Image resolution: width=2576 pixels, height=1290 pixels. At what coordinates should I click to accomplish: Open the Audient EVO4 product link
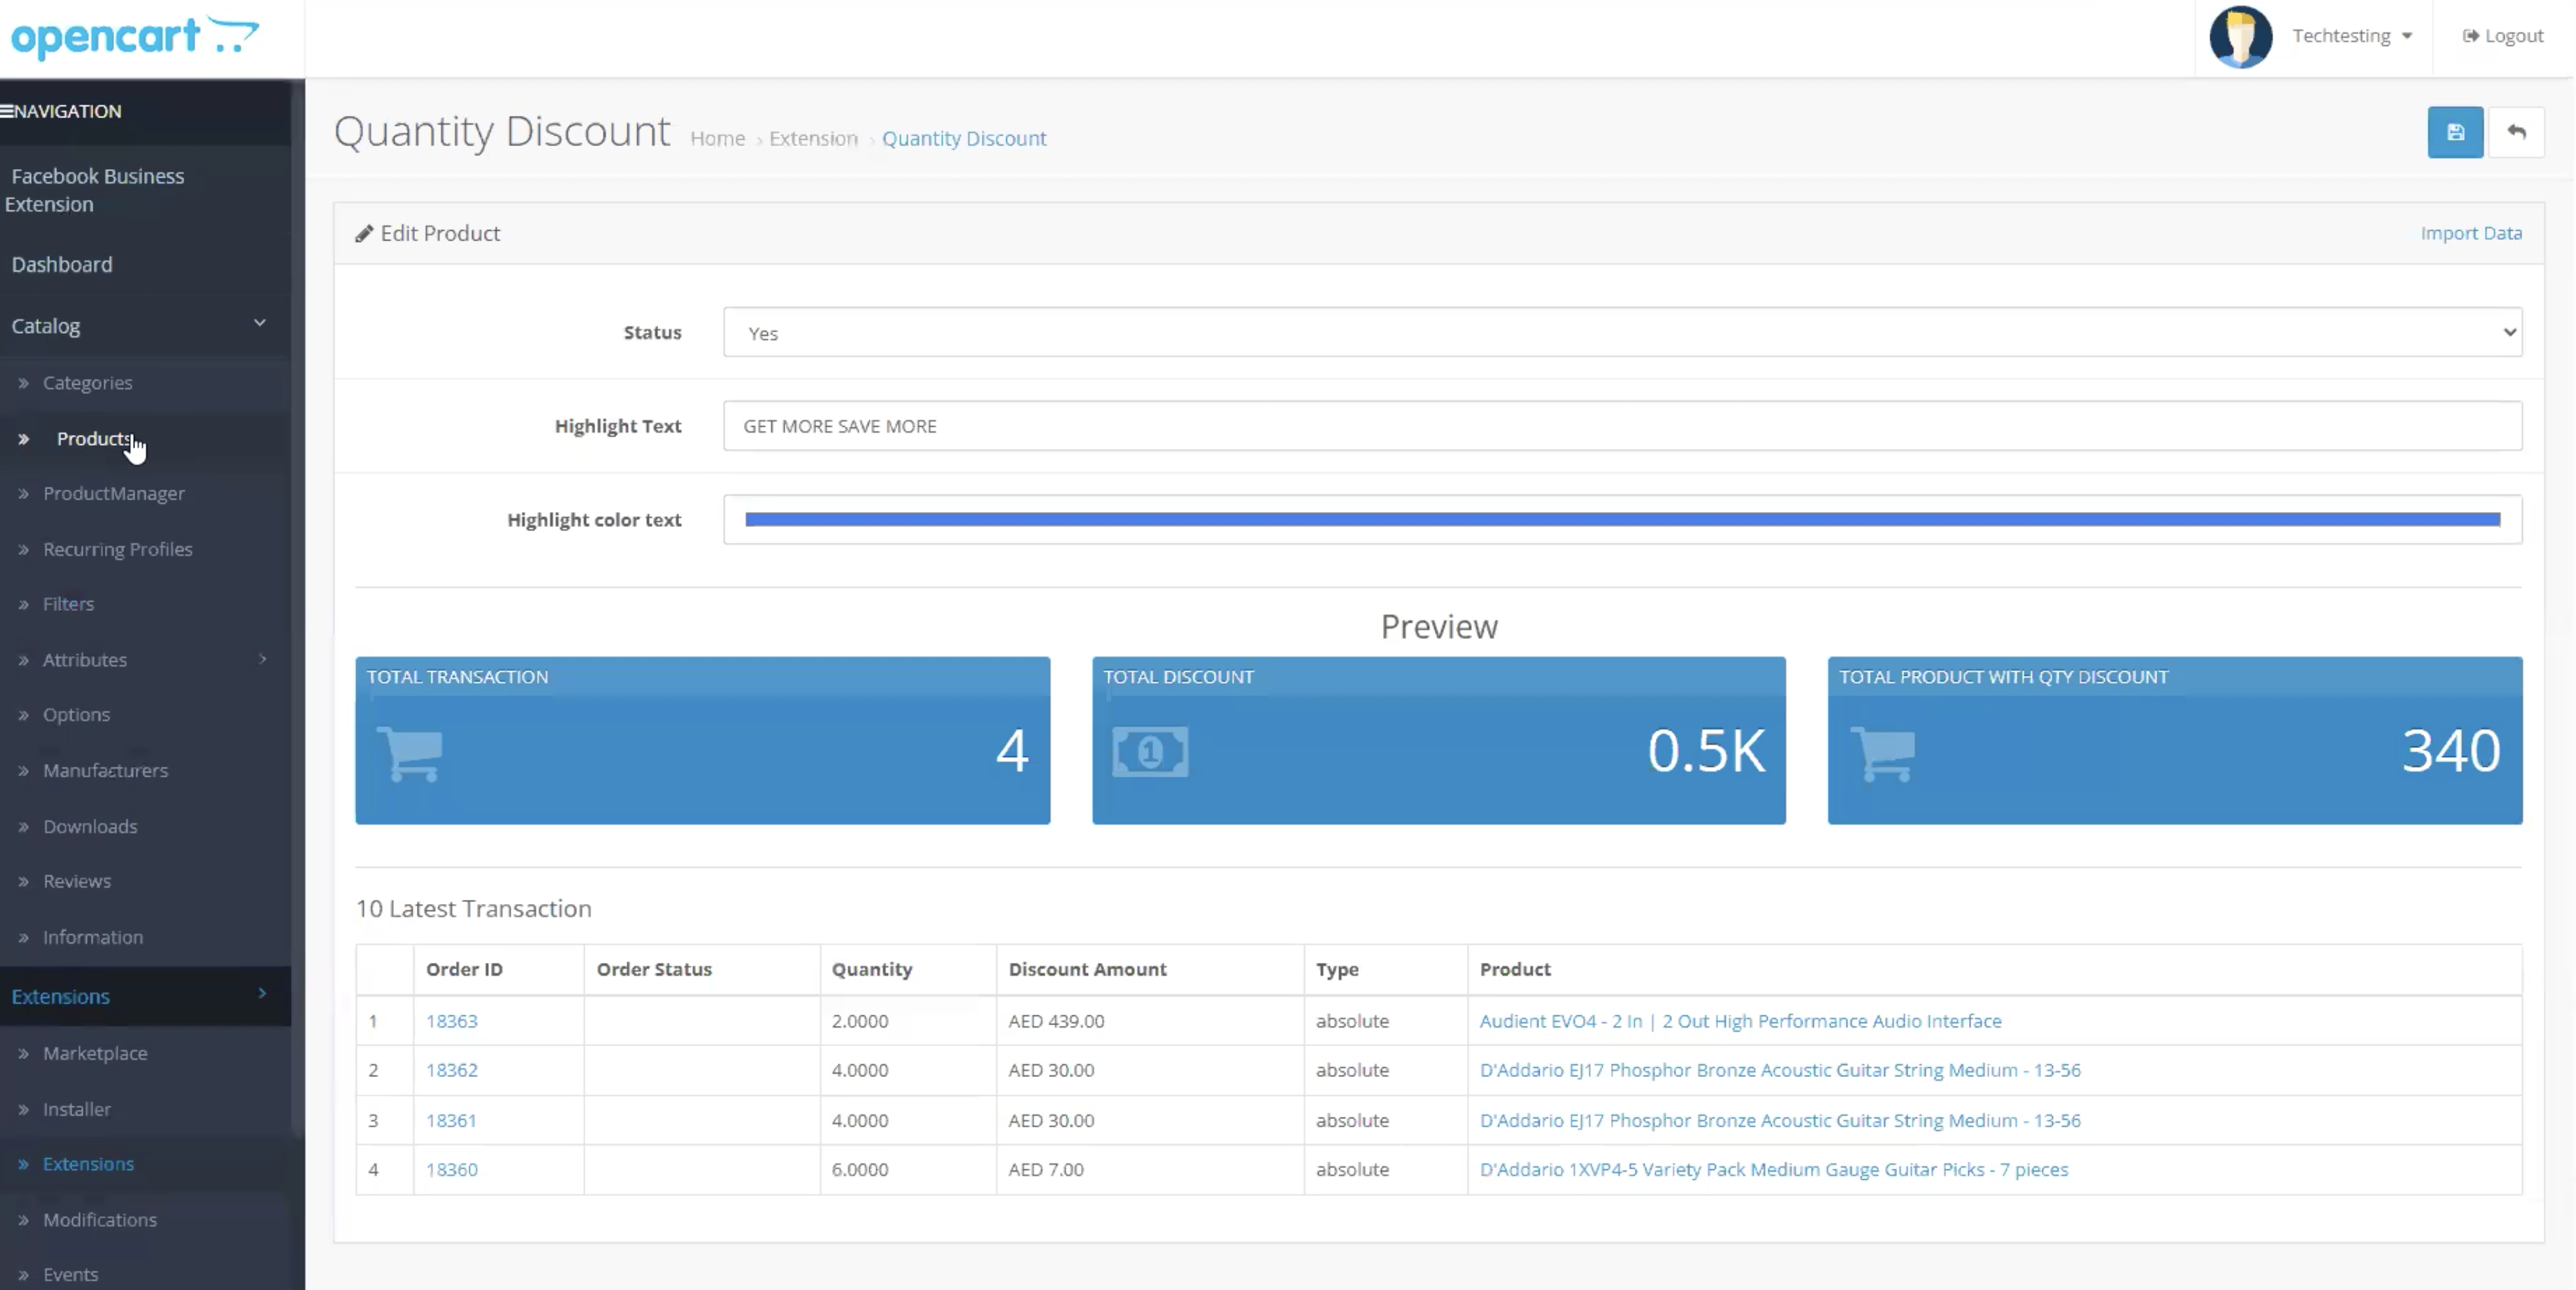point(1740,1021)
